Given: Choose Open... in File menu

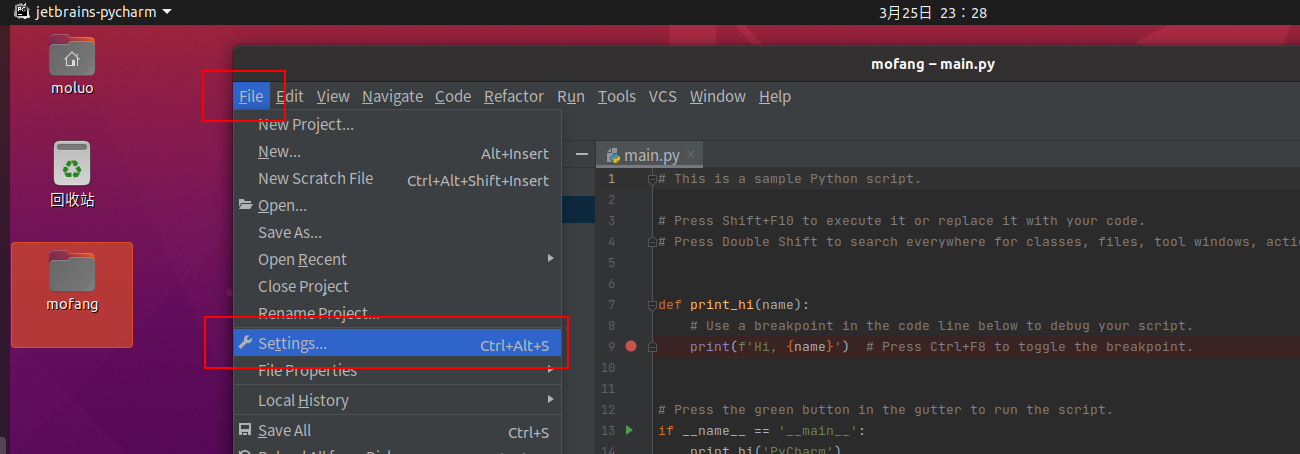Looking at the screenshot, I should click(397, 206).
